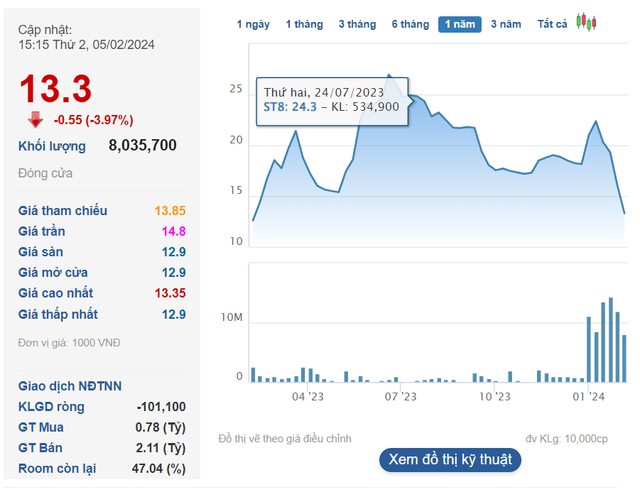This screenshot has width=640, height=492.
Task: Show the 6 tháng chart range
Action: tap(410, 24)
